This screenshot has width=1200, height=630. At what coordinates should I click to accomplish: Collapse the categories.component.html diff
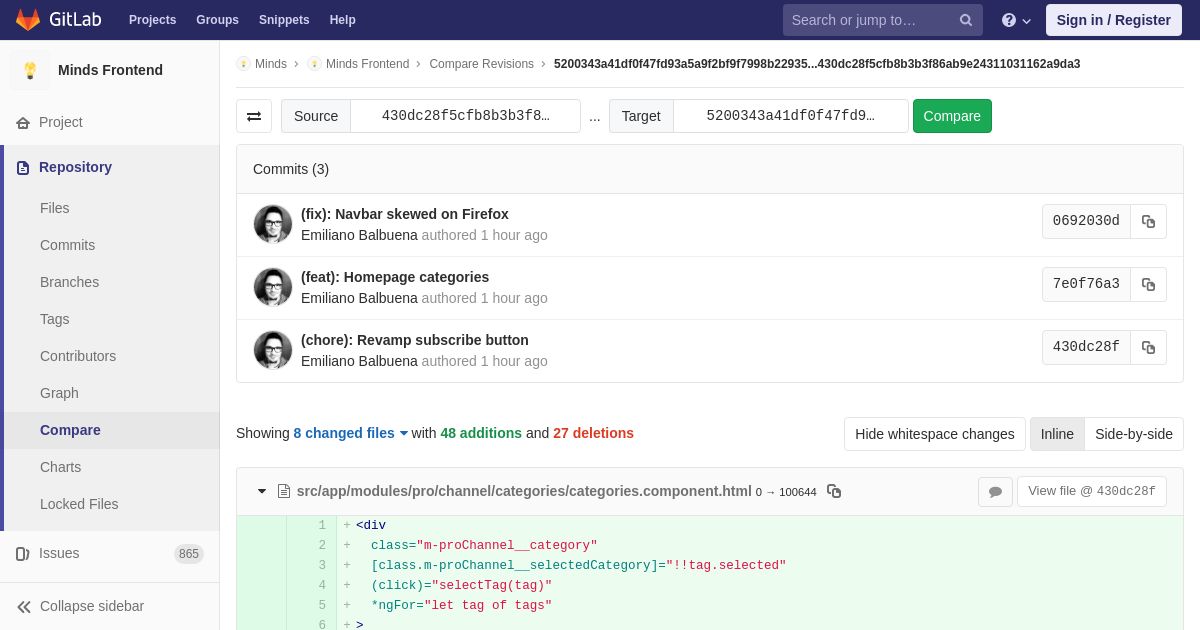[x=262, y=491]
